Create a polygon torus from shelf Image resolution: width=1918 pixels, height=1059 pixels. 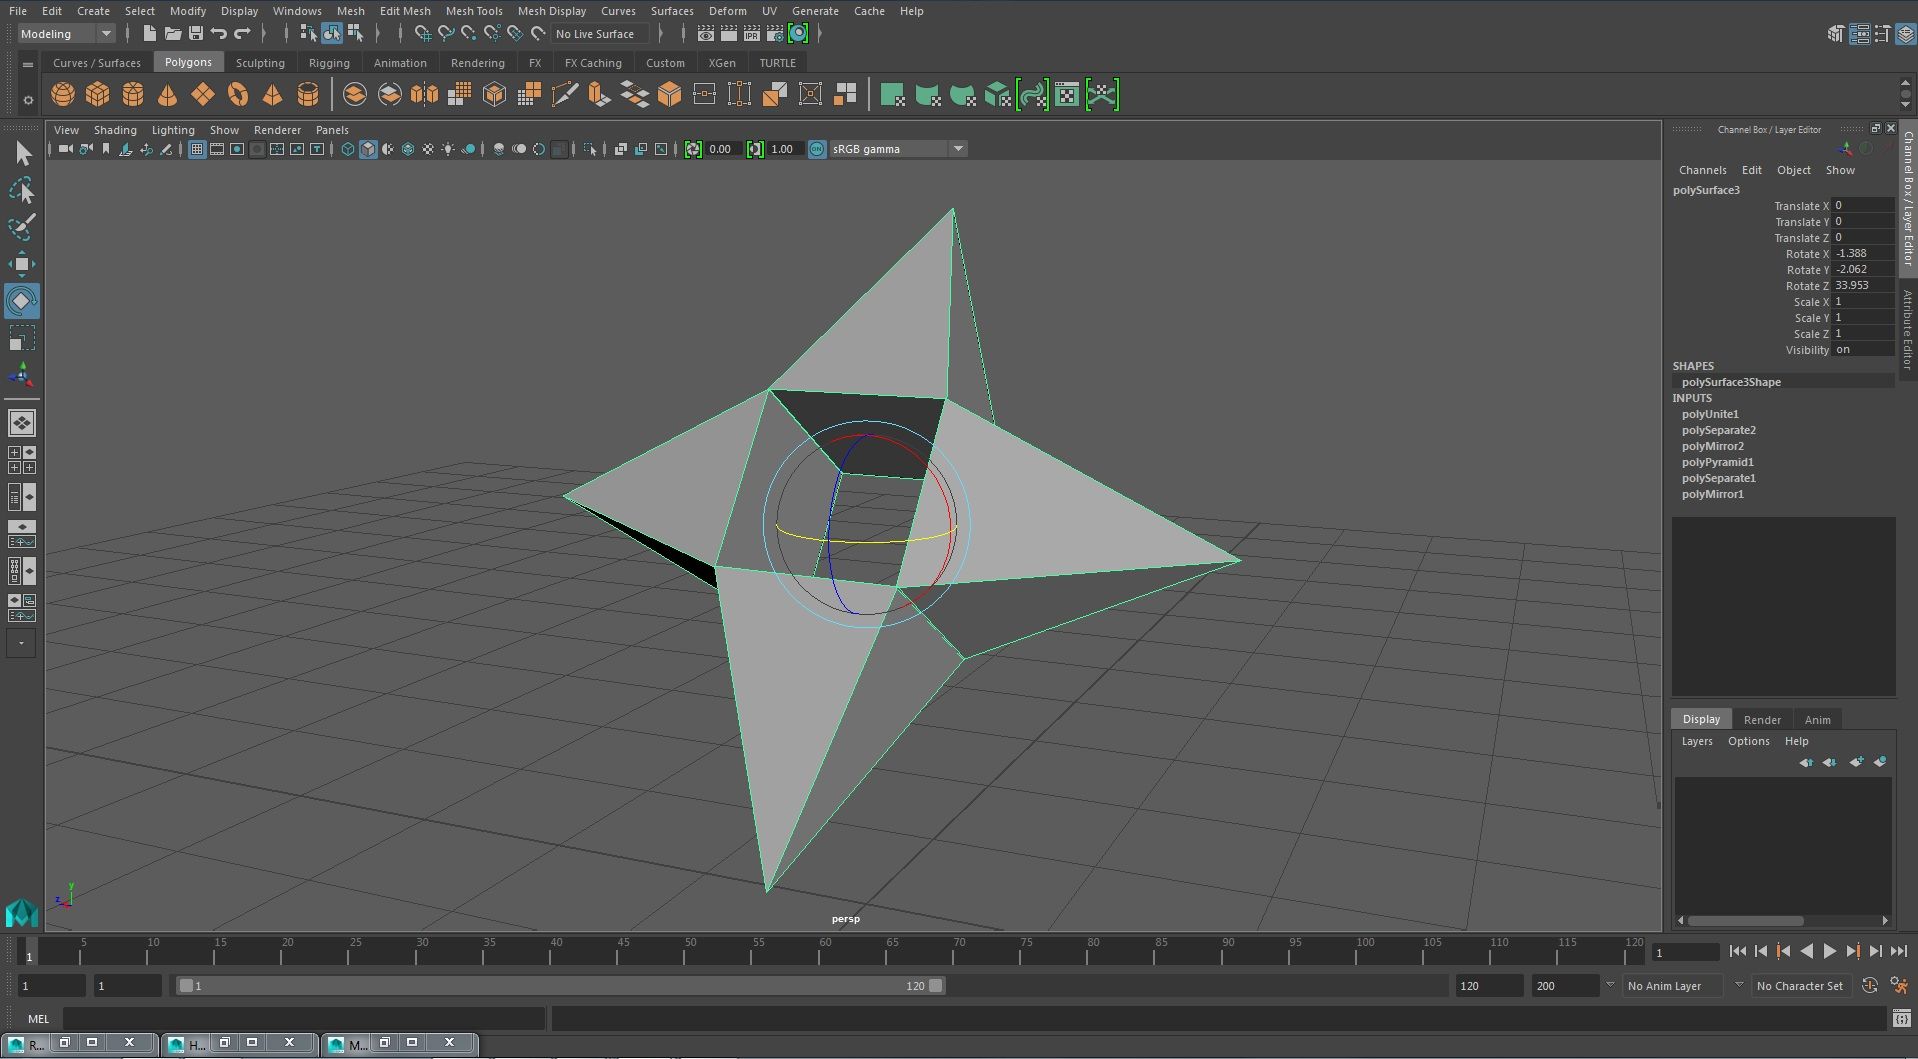tap(238, 95)
